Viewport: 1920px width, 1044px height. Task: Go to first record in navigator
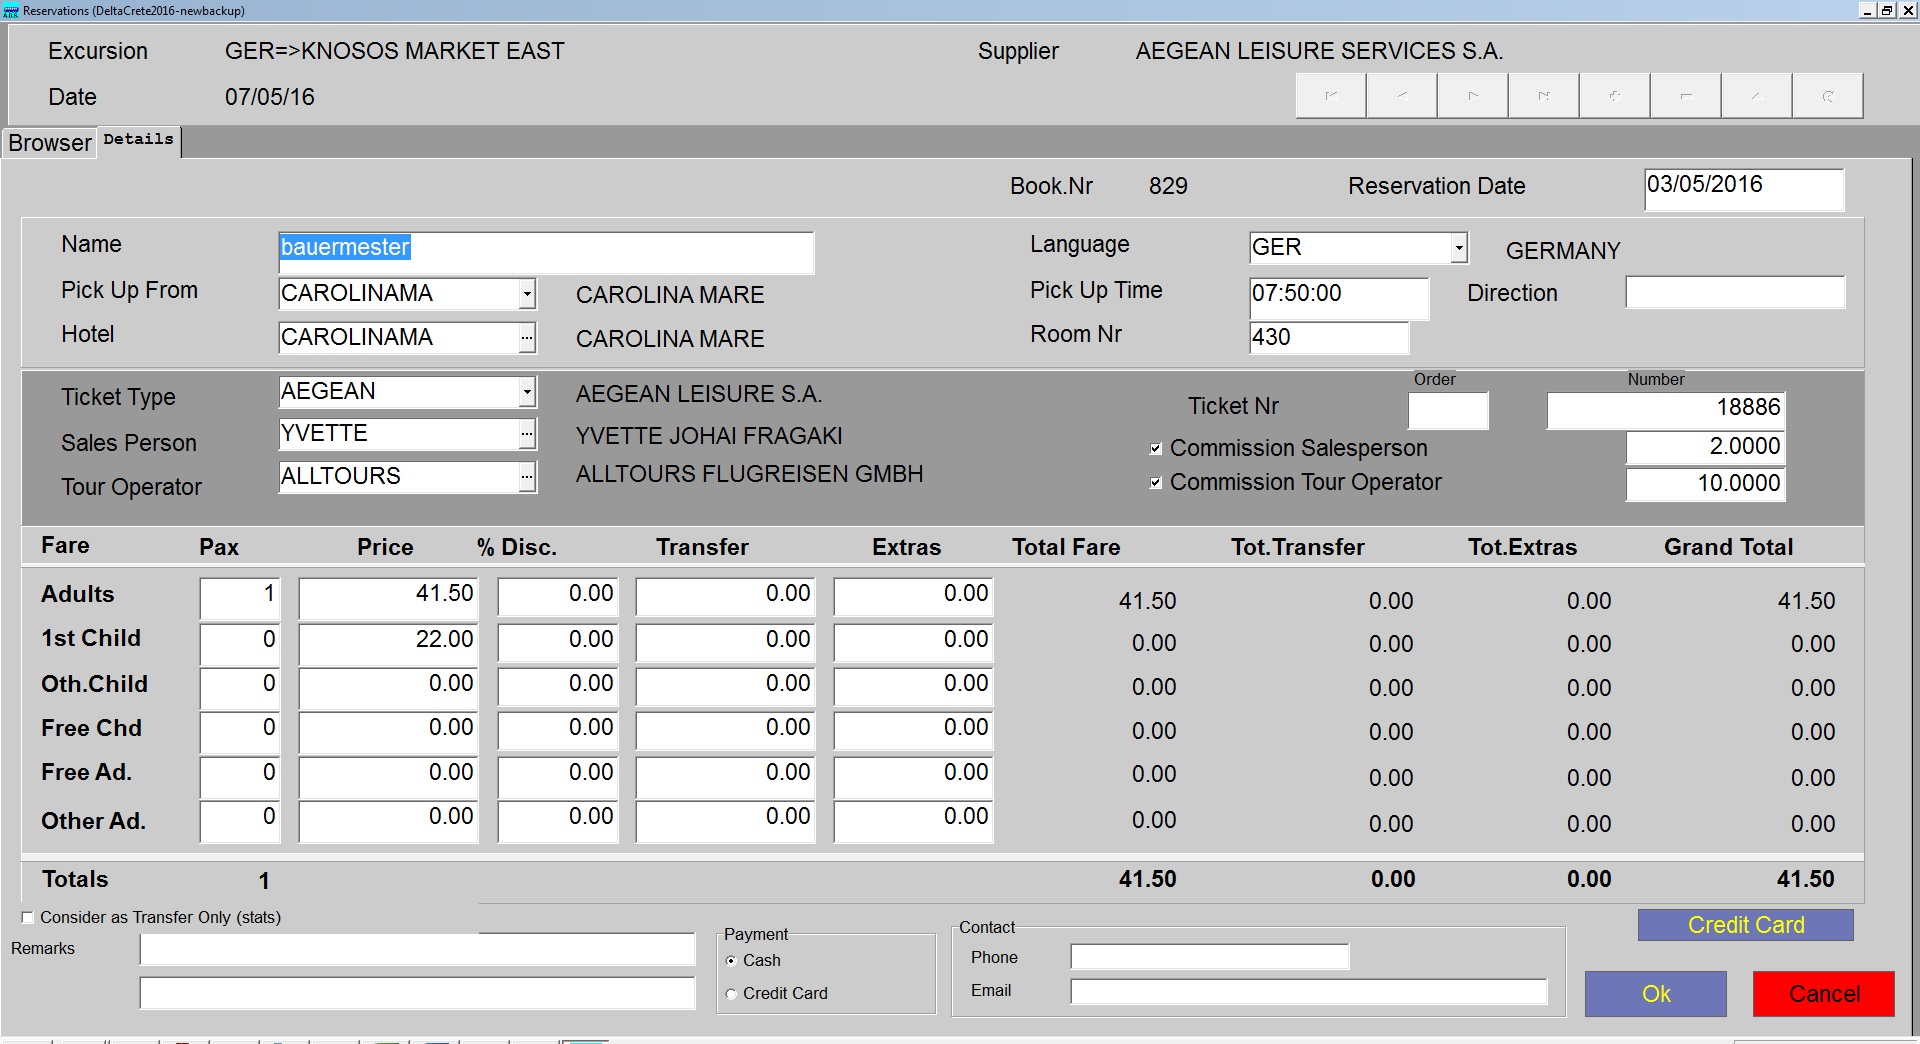tap(1331, 96)
